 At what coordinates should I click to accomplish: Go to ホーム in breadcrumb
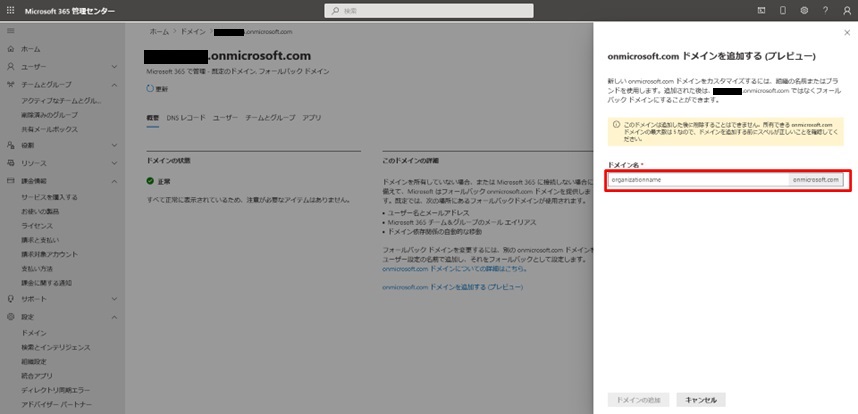(159, 32)
